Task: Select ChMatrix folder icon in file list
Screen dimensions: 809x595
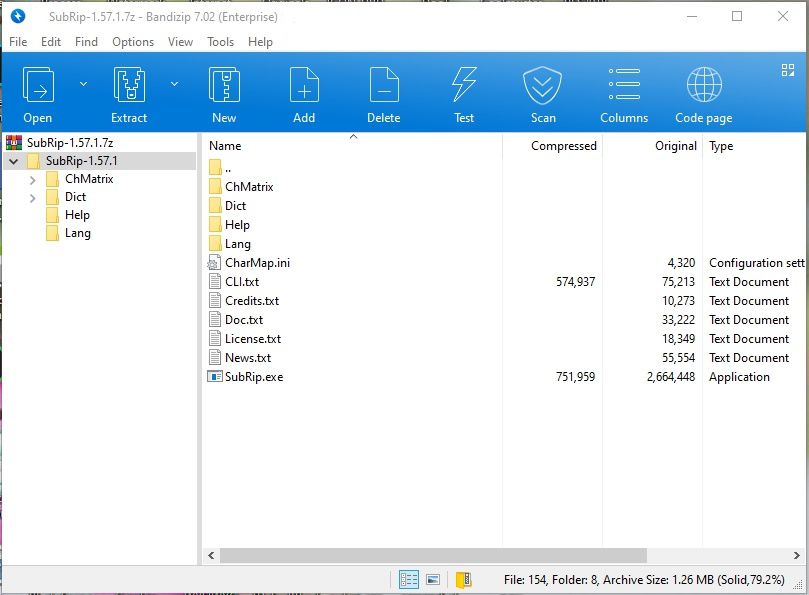Action: [215, 186]
